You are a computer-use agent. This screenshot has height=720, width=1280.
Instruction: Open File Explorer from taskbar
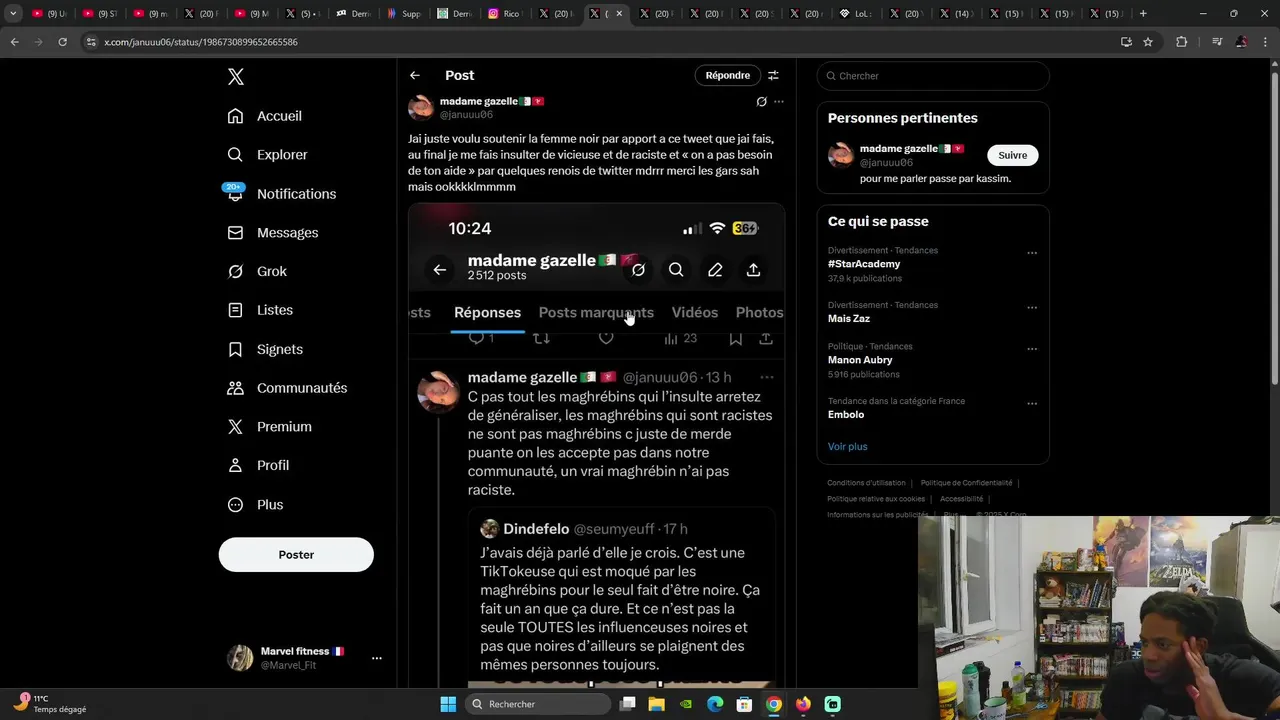click(657, 704)
